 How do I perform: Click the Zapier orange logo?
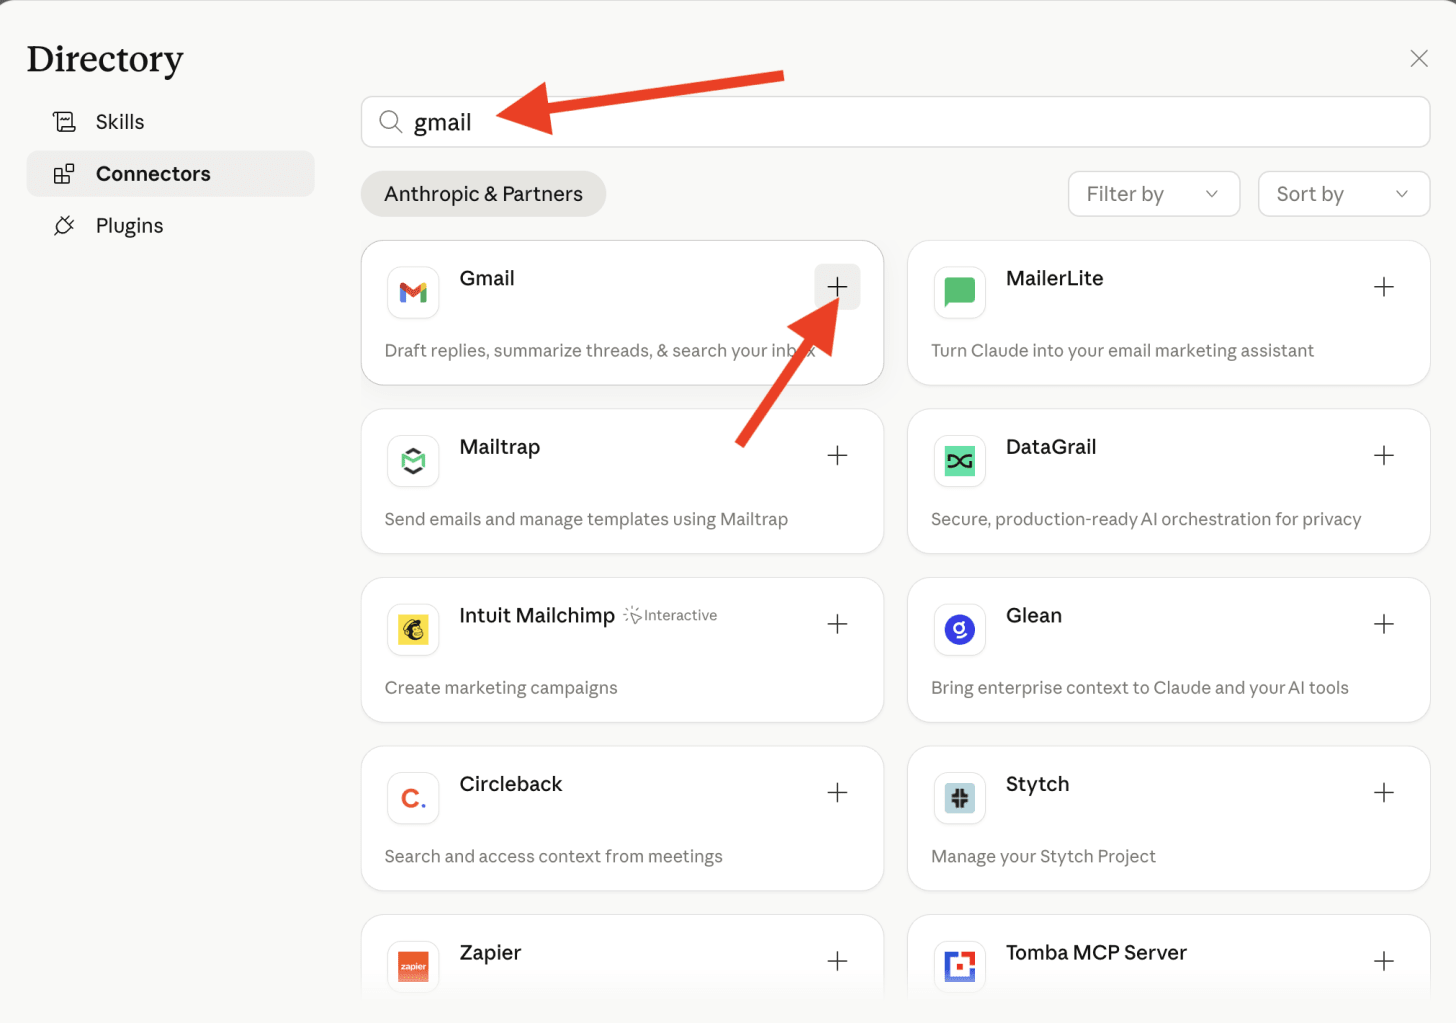(x=413, y=966)
